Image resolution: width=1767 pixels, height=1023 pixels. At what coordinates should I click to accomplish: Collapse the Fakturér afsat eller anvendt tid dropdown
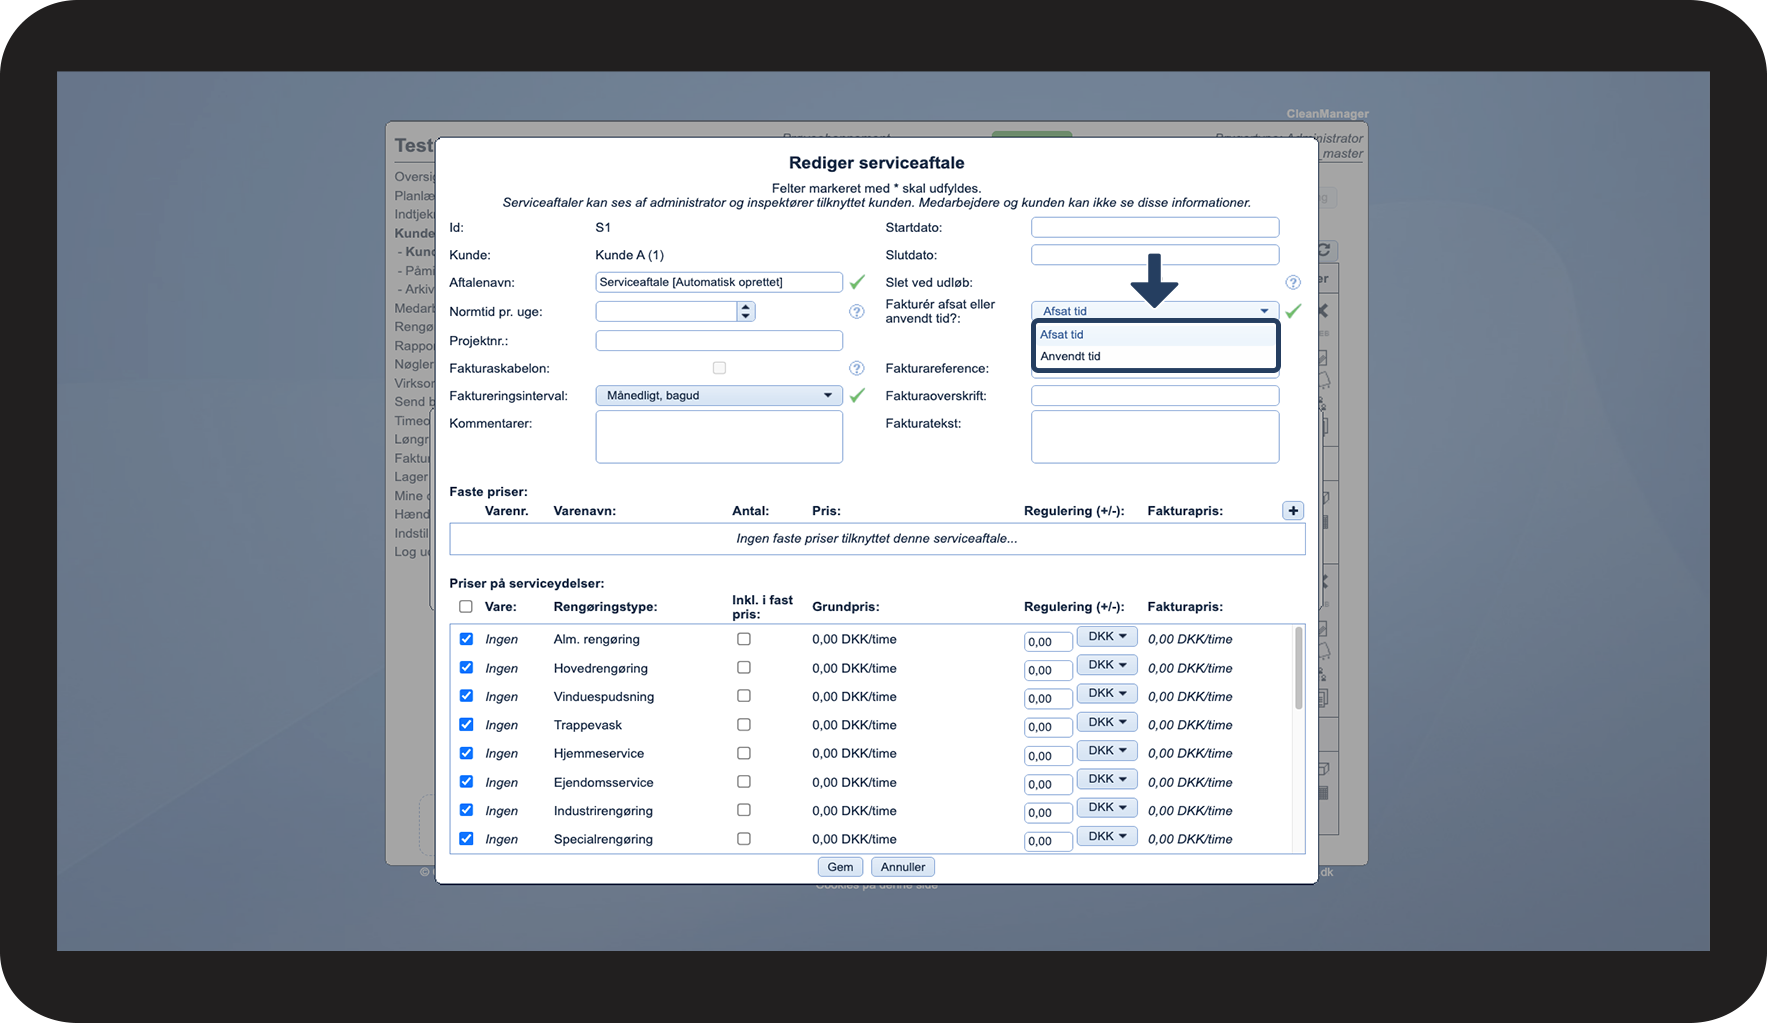coord(1154,311)
